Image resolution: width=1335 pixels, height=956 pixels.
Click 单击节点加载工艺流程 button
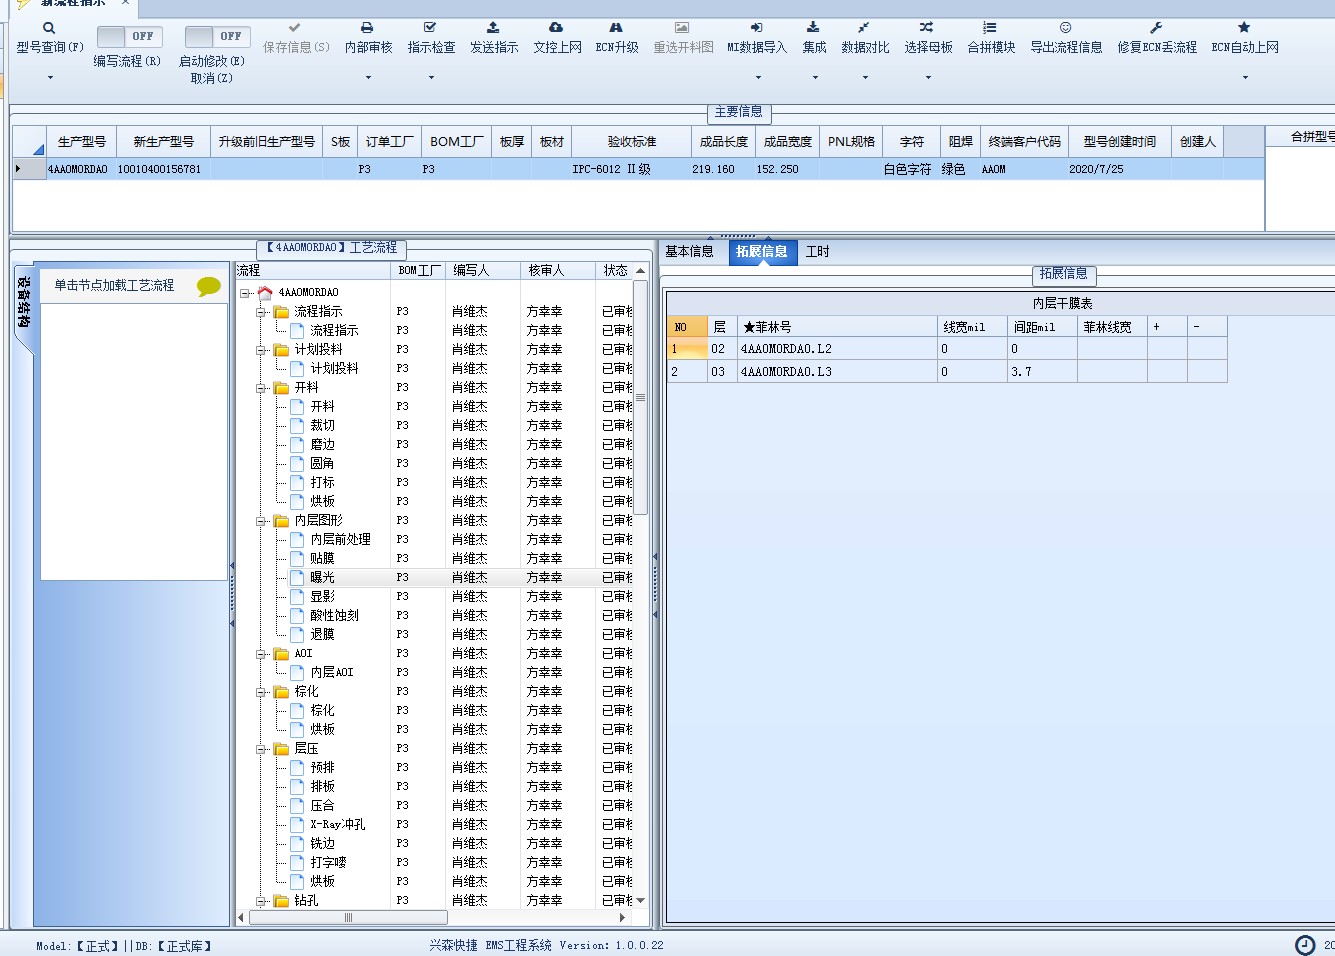114,286
